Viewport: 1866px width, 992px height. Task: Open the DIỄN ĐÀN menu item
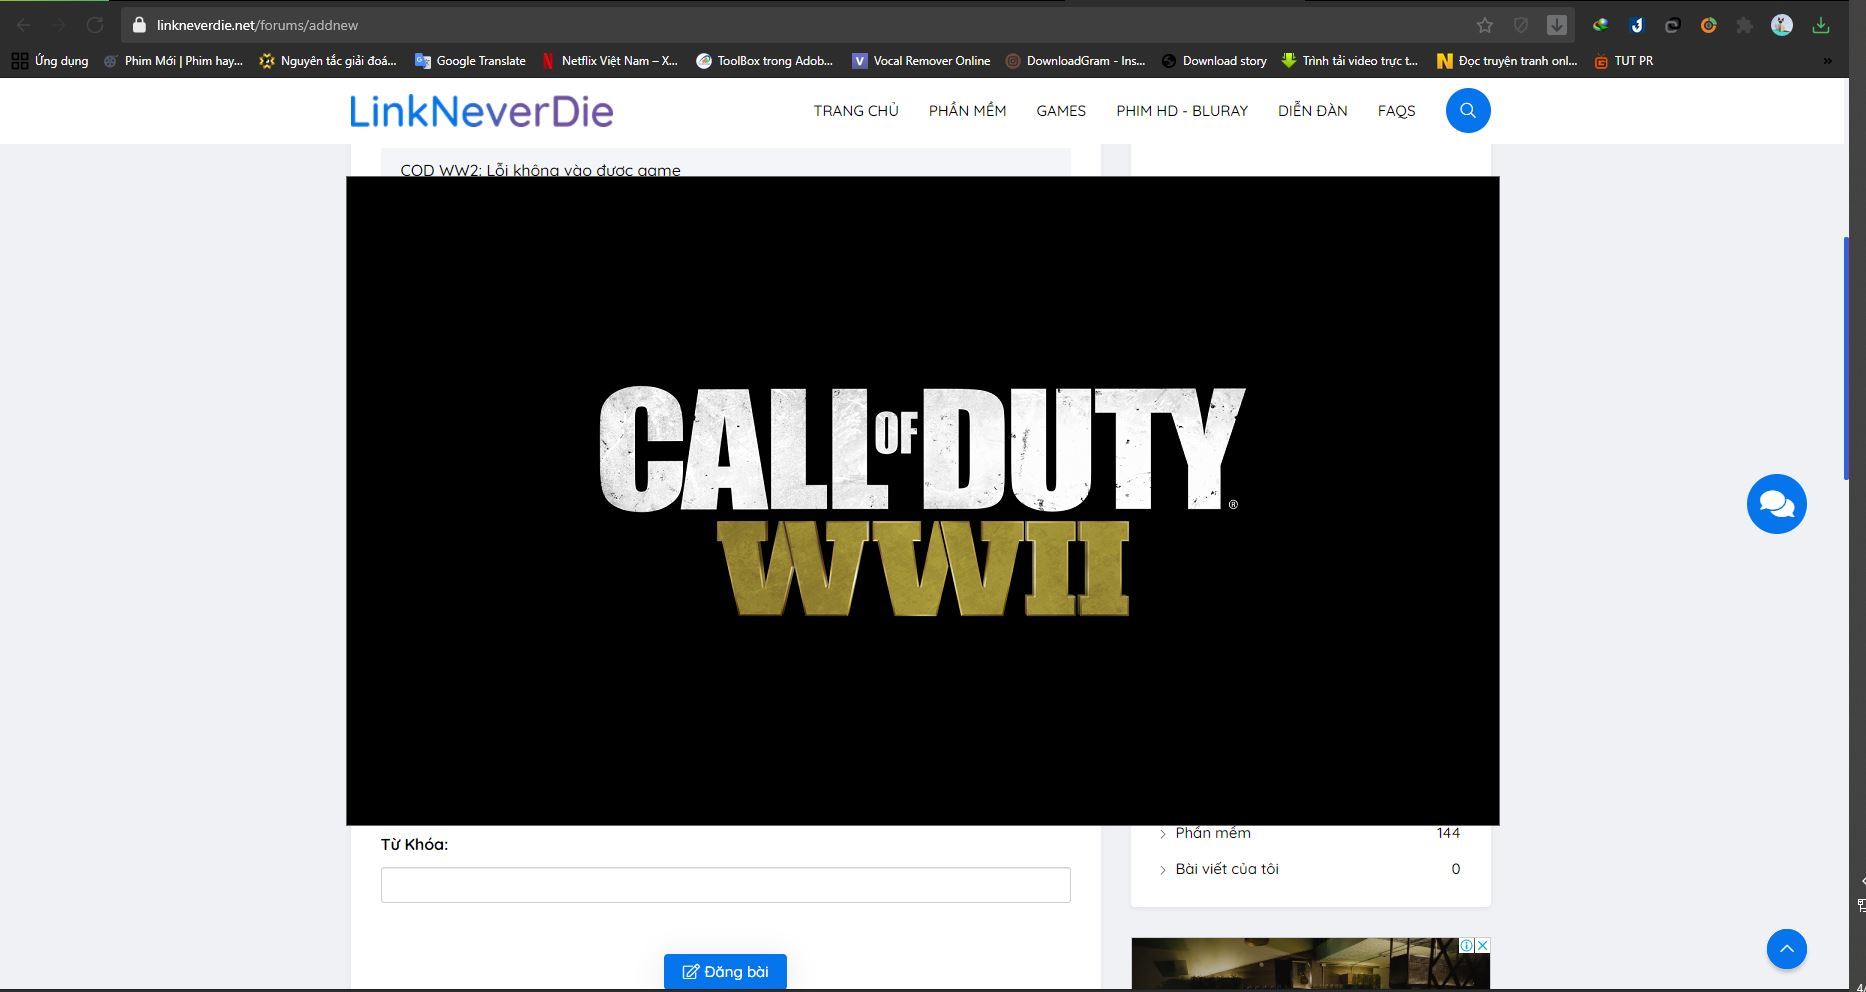pos(1311,111)
